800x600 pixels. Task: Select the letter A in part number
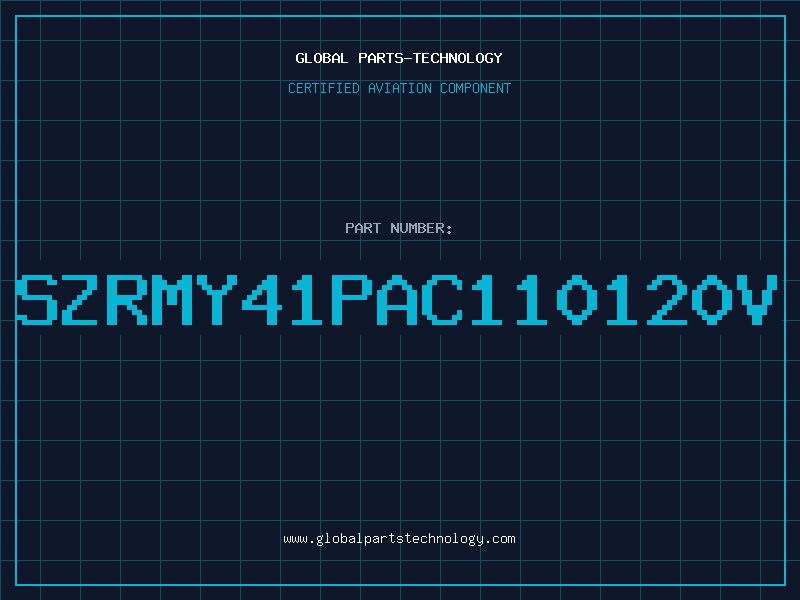point(396,299)
